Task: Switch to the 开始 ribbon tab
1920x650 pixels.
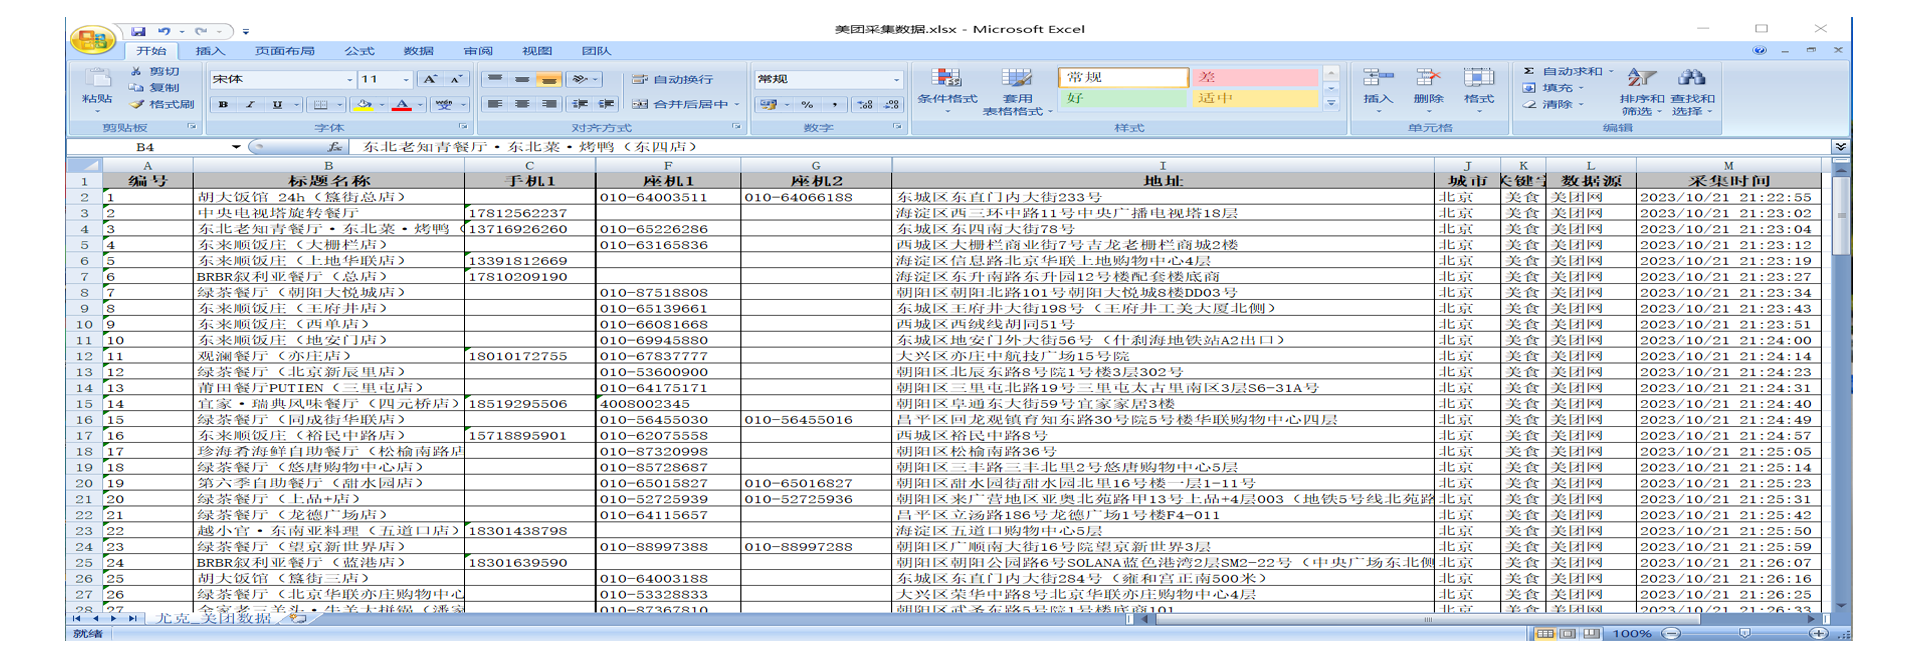Action: [x=152, y=51]
